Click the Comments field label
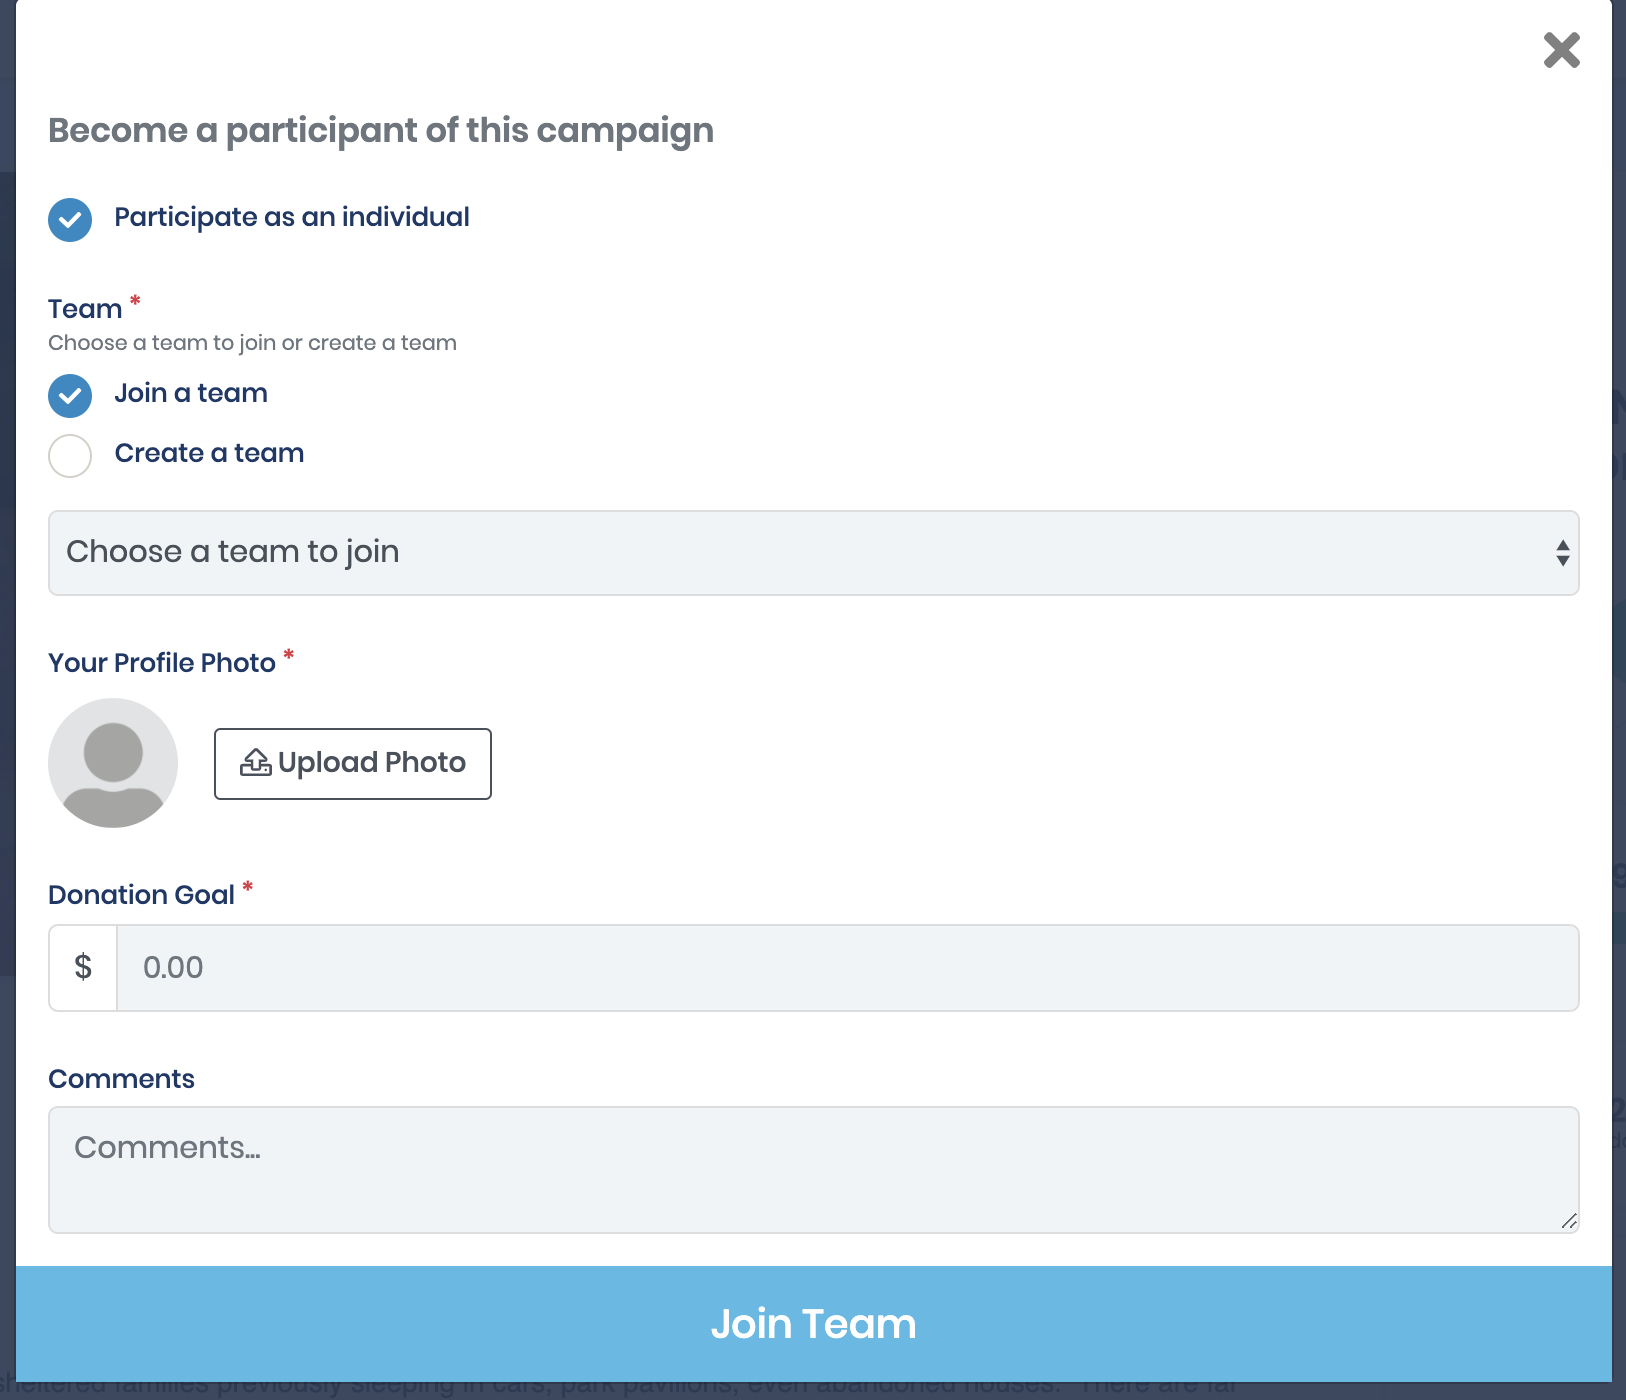Screen dimensions: 1626x1400 tap(121, 1079)
